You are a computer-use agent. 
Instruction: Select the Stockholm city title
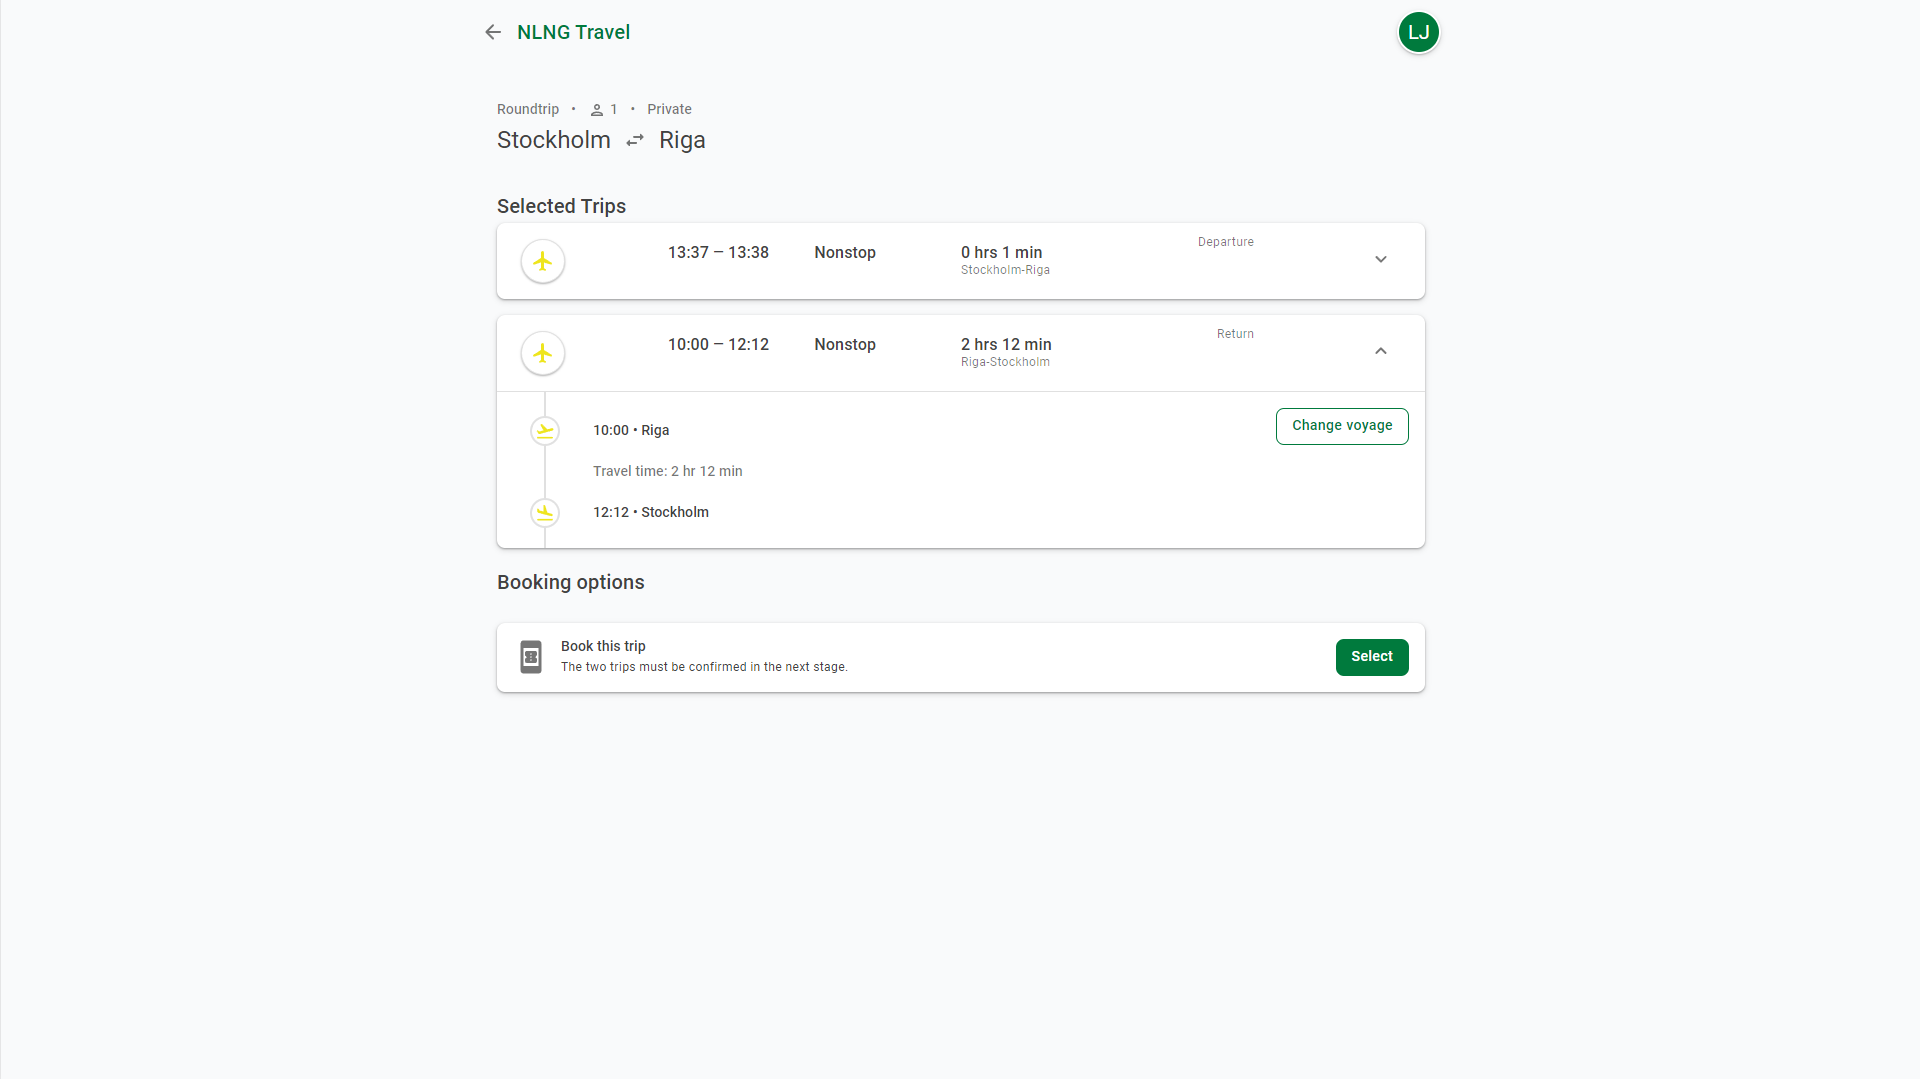click(x=553, y=140)
